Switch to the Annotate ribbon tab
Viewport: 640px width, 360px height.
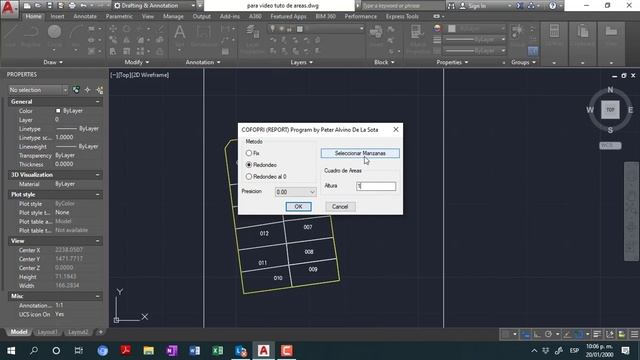pos(85,16)
